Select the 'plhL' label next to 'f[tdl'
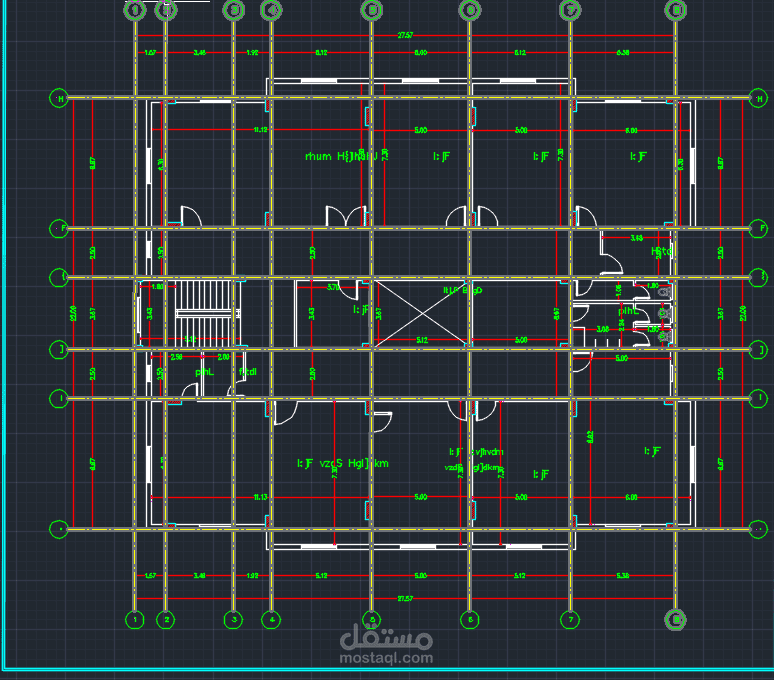Image resolution: width=774 pixels, height=680 pixels. (204, 372)
